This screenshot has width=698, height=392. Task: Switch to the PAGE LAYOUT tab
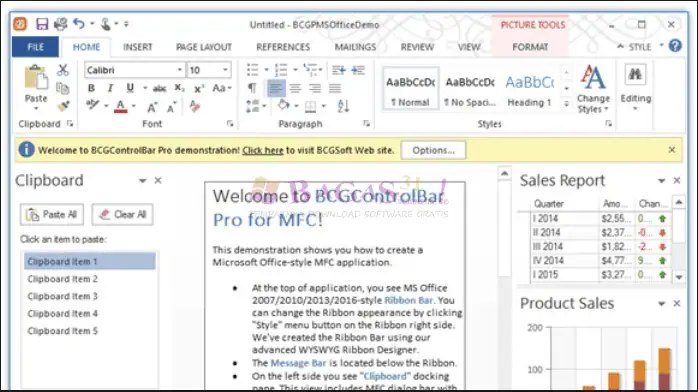(x=204, y=47)
